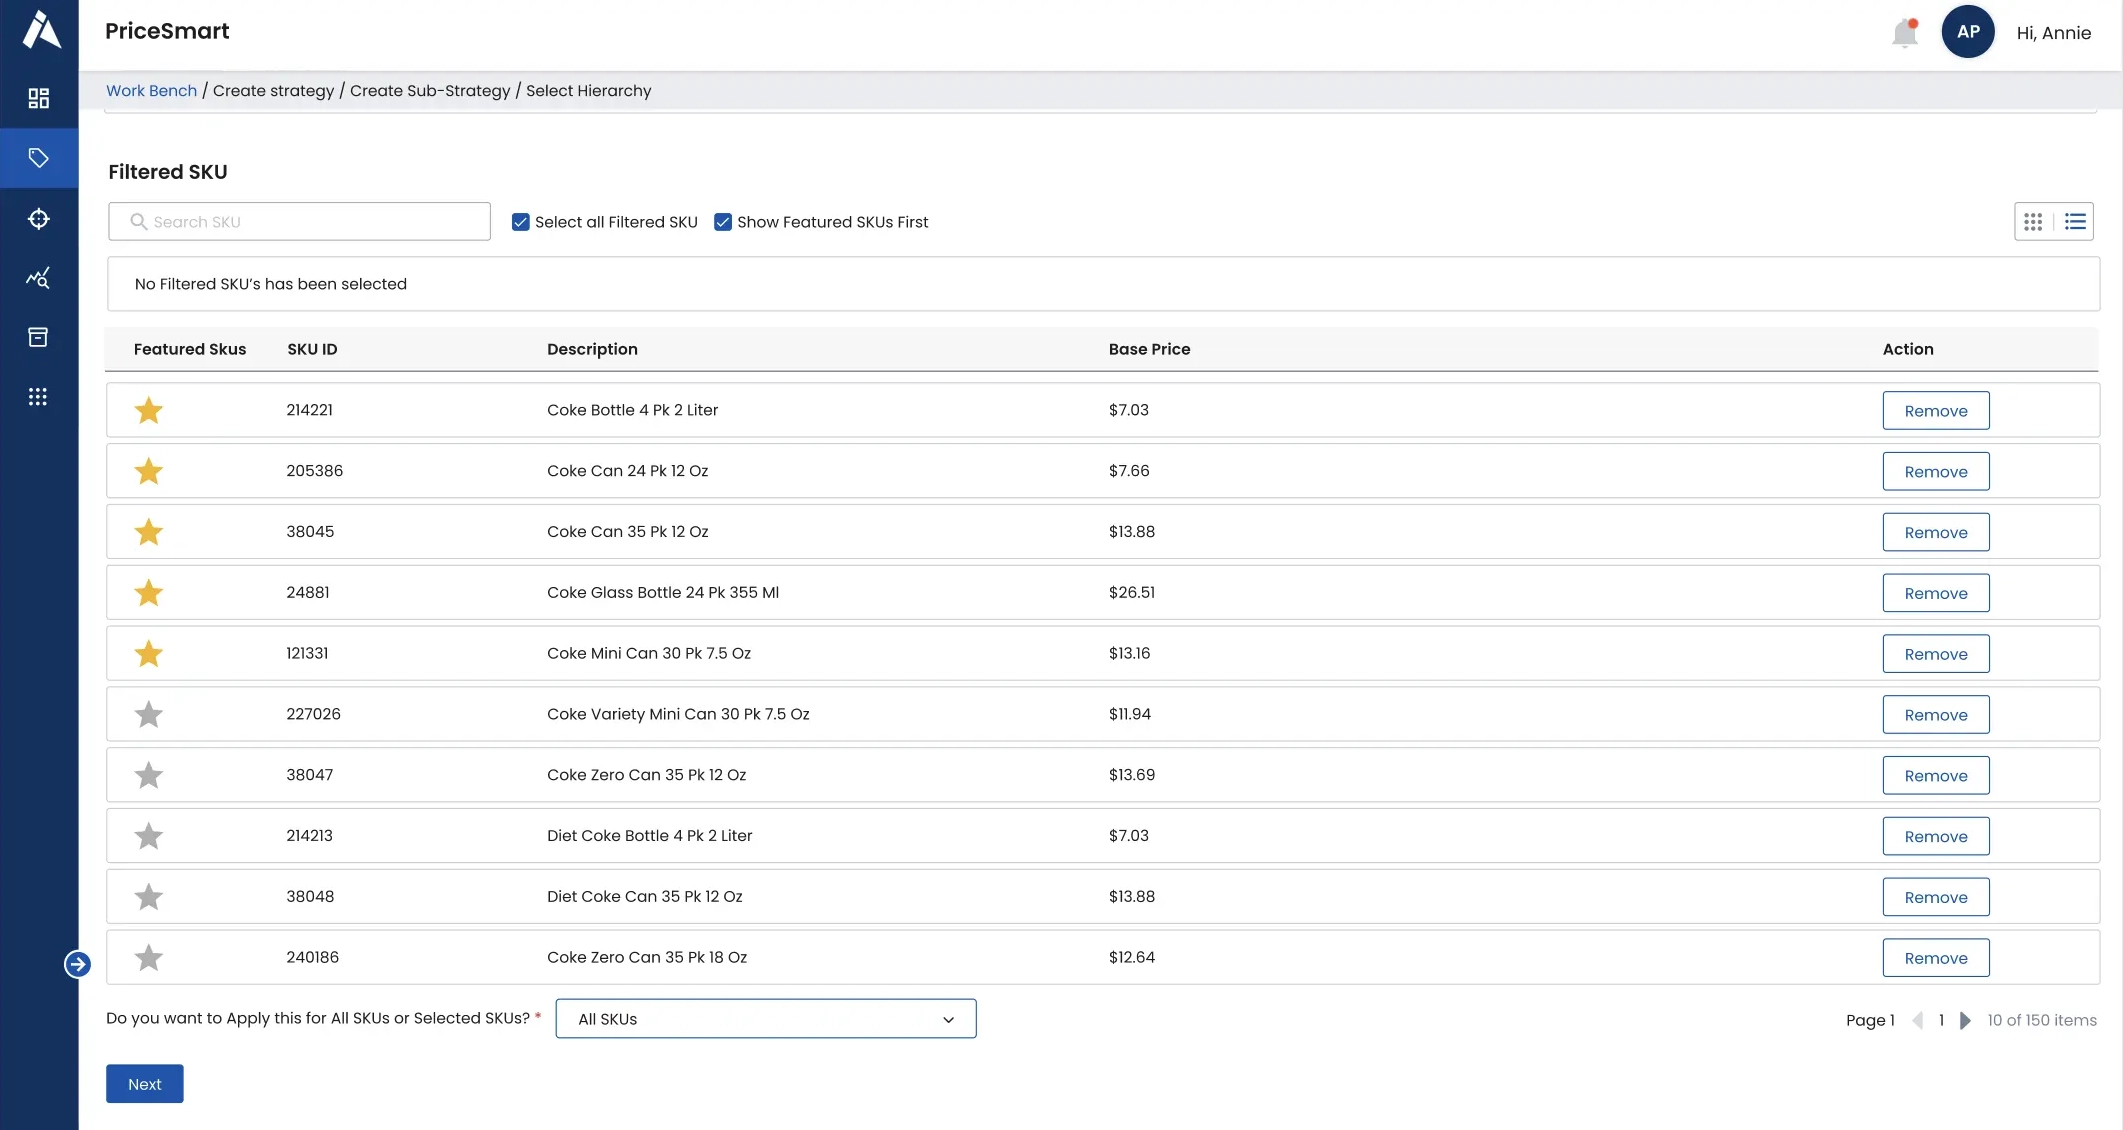Viewport: 2123px width, 1130px height.
Task: Toggle featured star for SKU 121331
Action: click(149, 654)
